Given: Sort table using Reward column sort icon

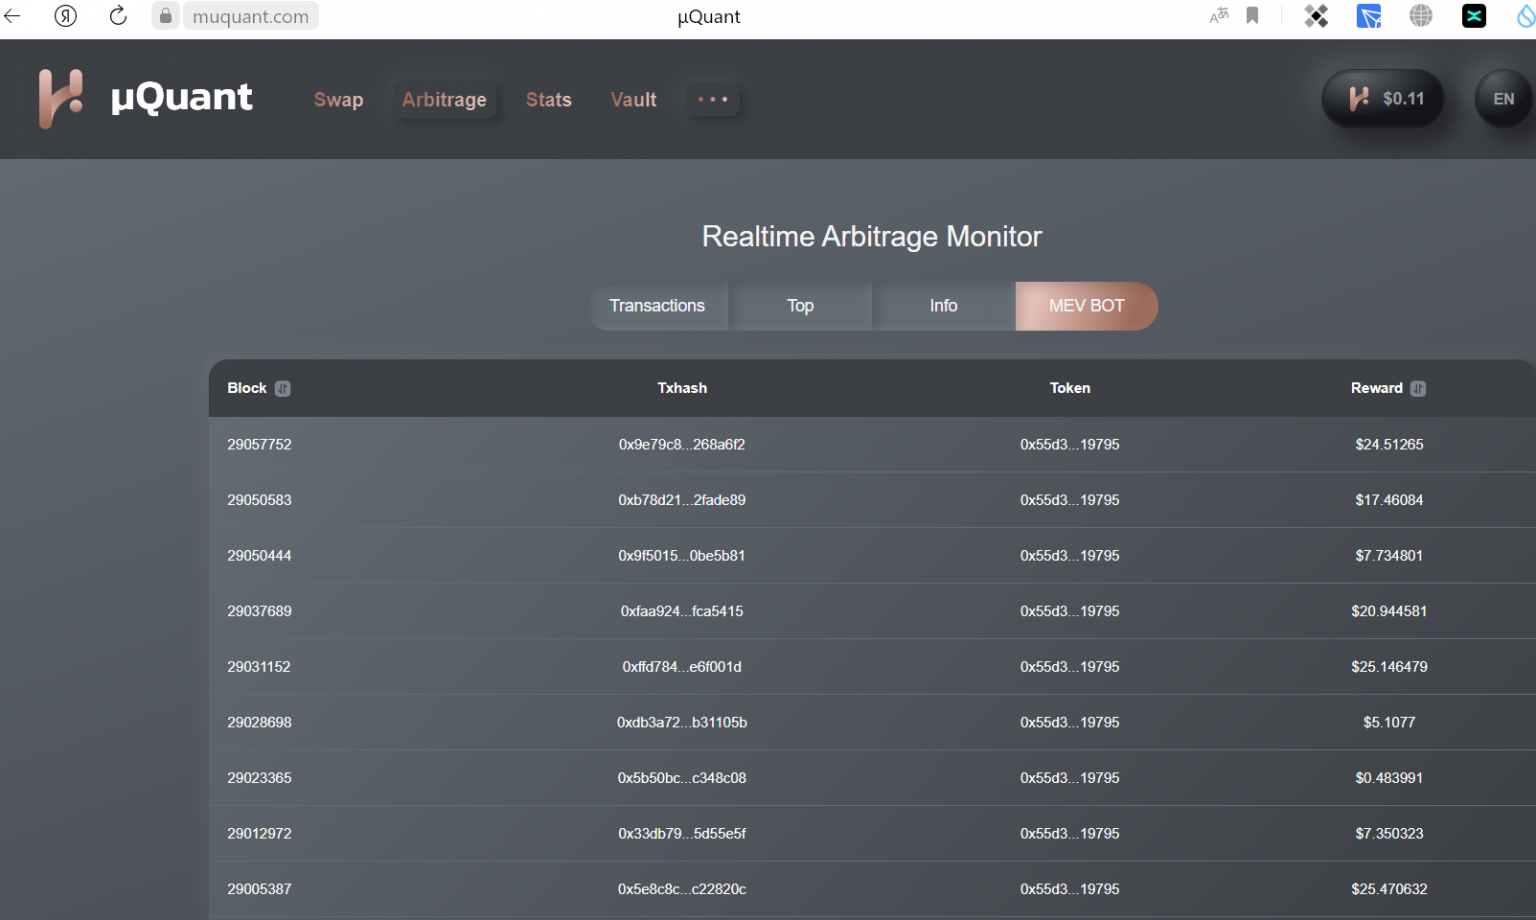Looking at the screenshot, I should click(x=1418, y=388).
